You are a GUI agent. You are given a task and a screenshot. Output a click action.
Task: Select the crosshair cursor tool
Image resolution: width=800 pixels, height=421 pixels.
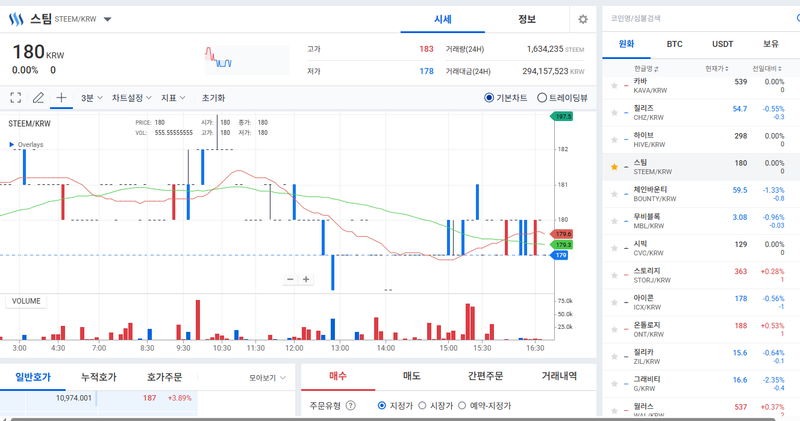[x=61, y=97]
